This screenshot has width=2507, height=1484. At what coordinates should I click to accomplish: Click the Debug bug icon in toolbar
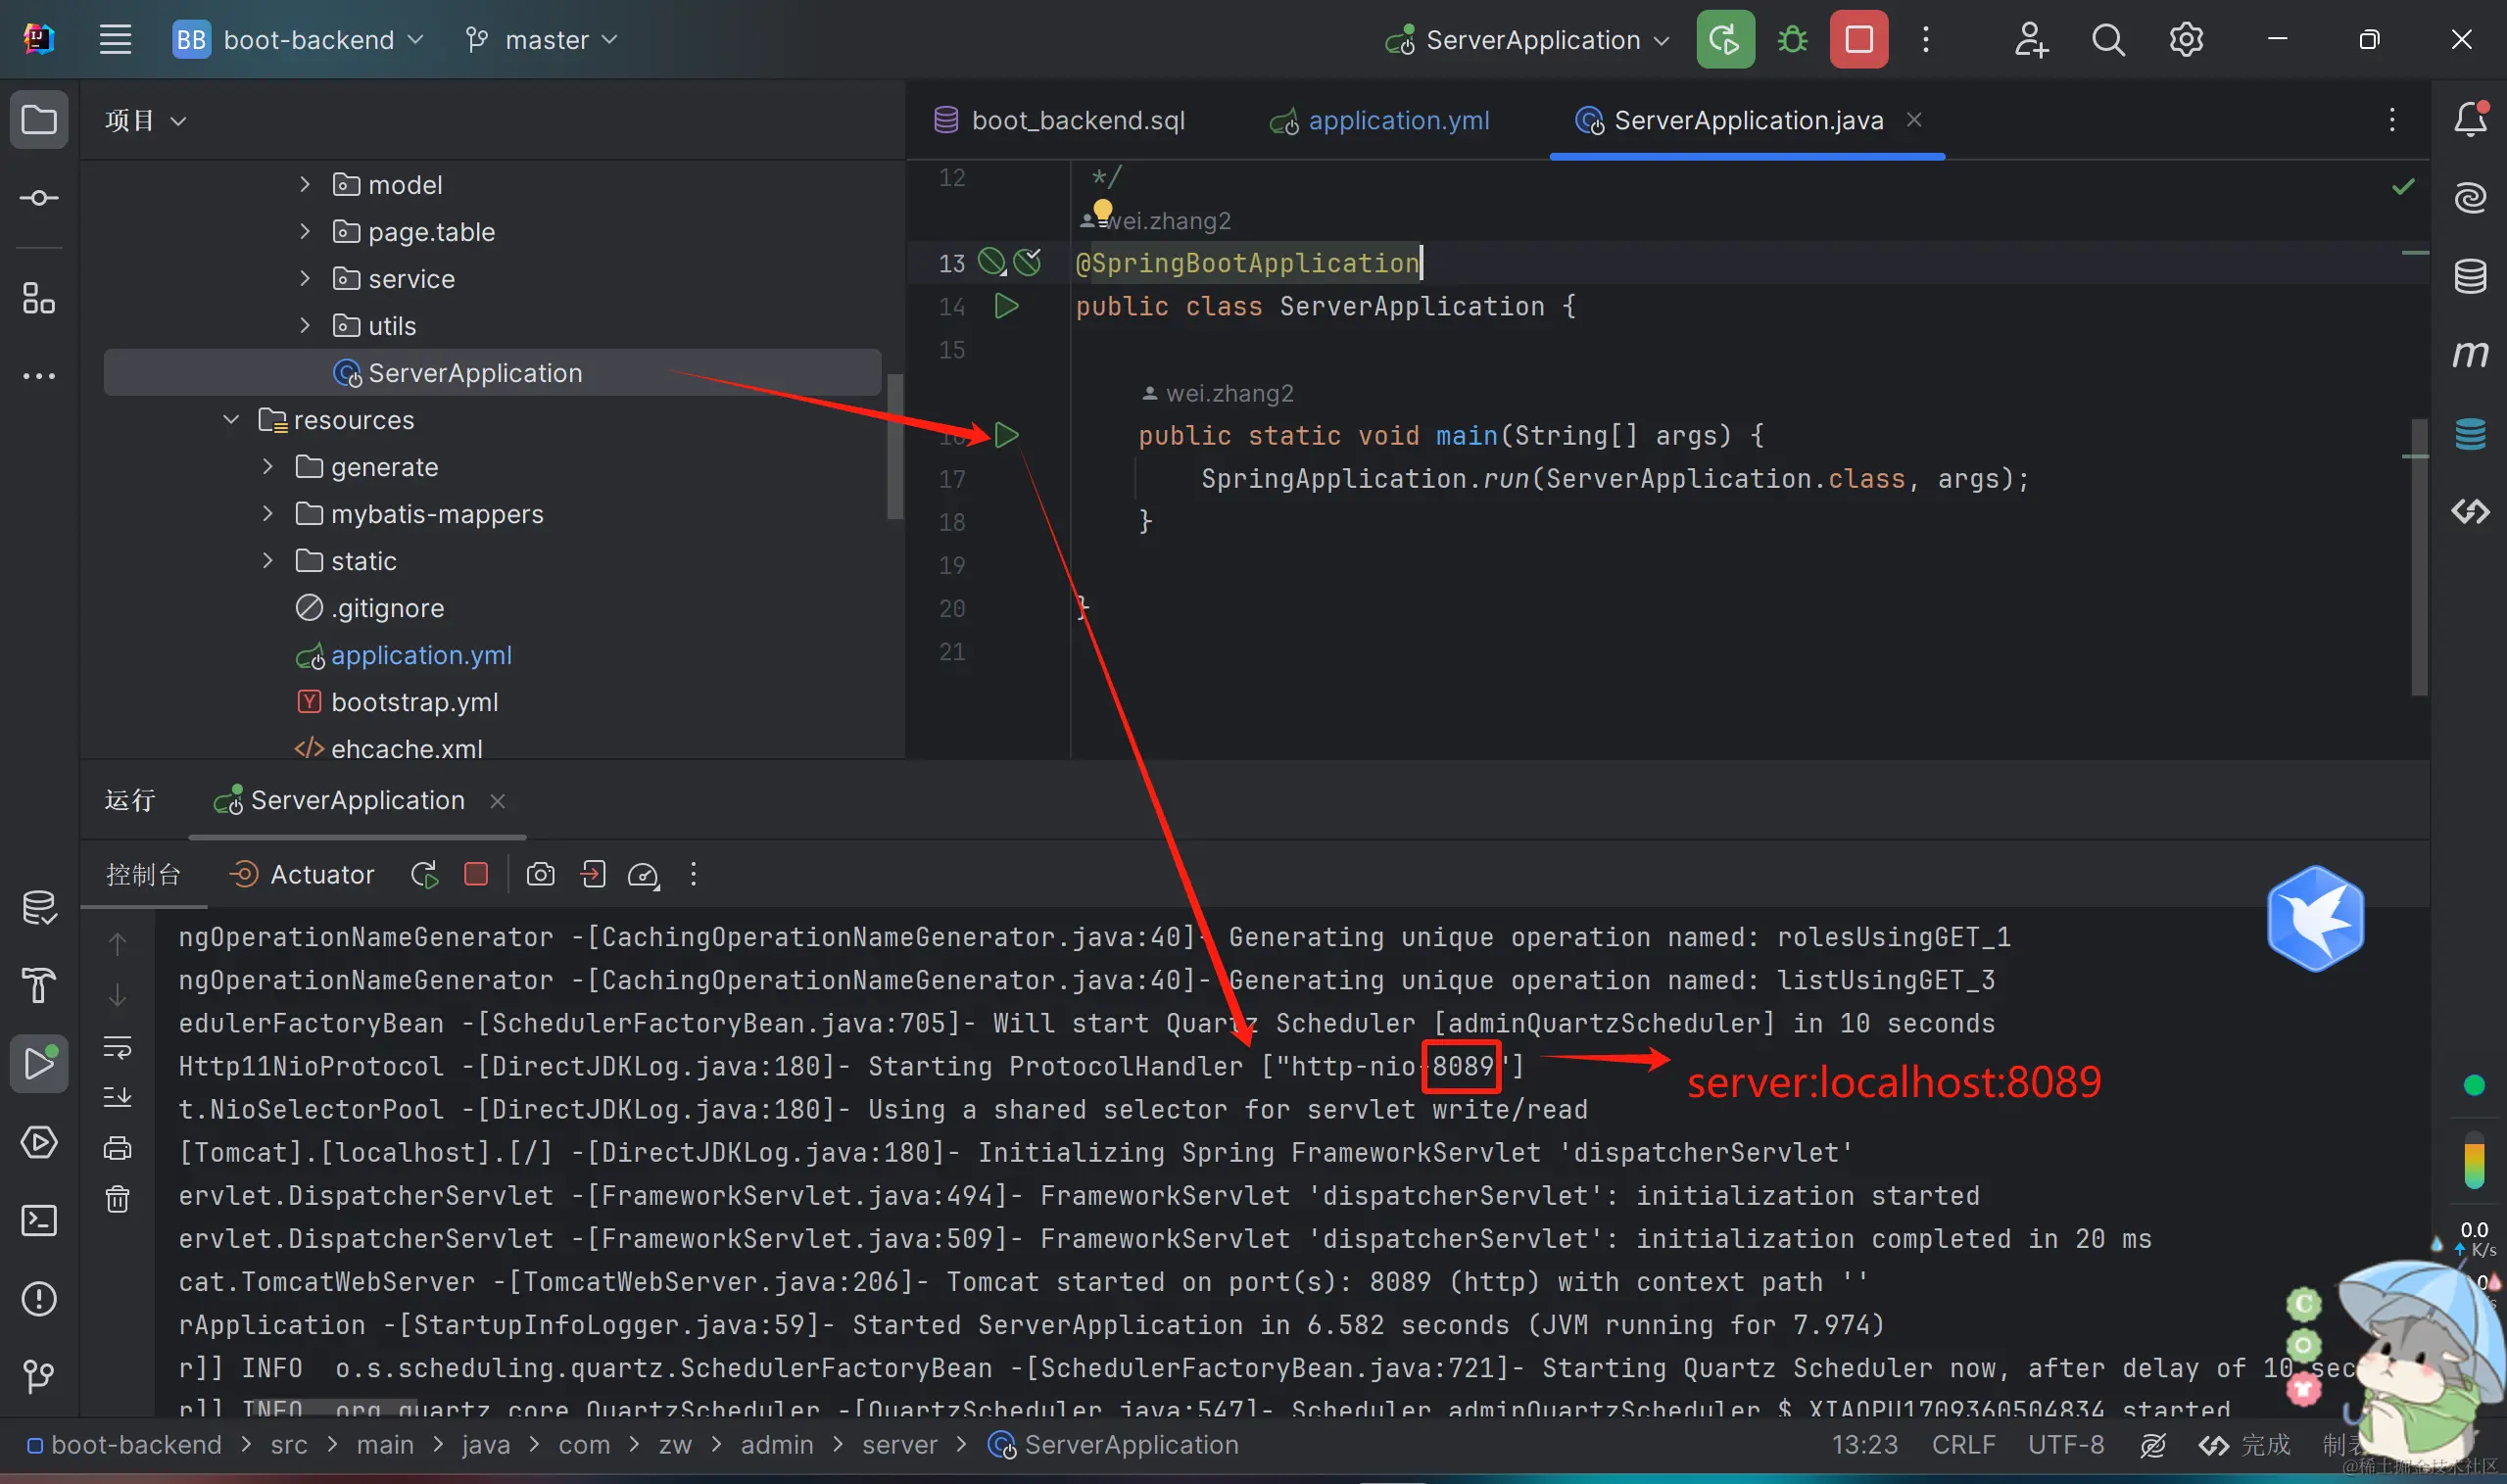pos(1792,40)
